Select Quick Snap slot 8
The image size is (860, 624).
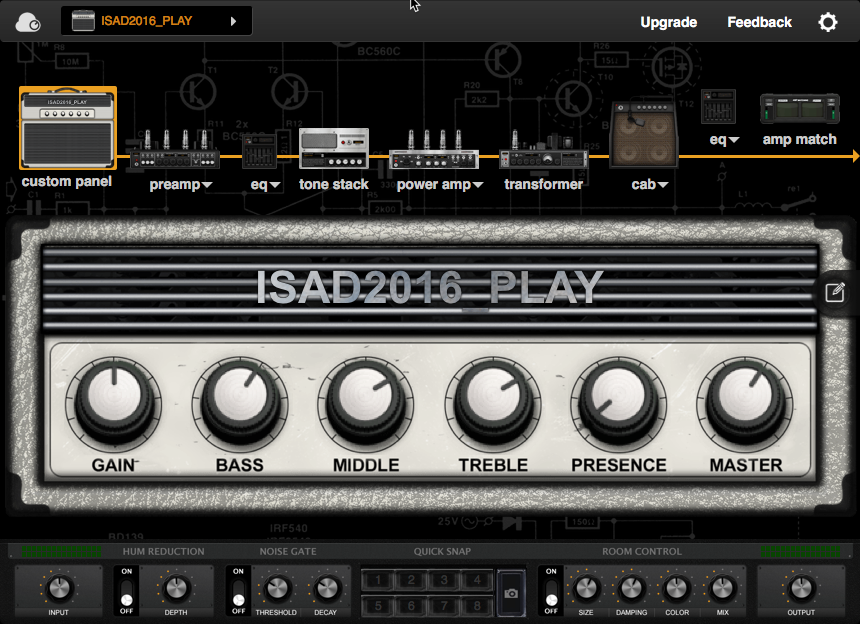477,605
